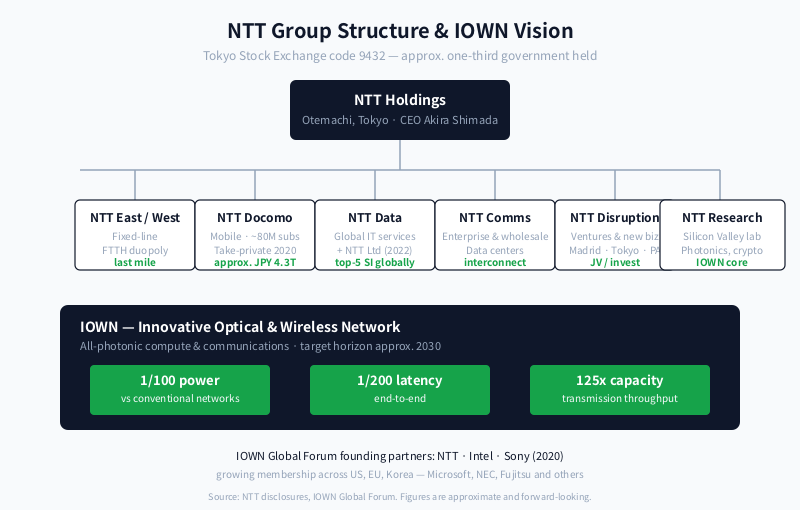Click 'vs conventional networks' caption
Image resolution: width=800 pixels, height=510 pixels.
tap(180, 398)
